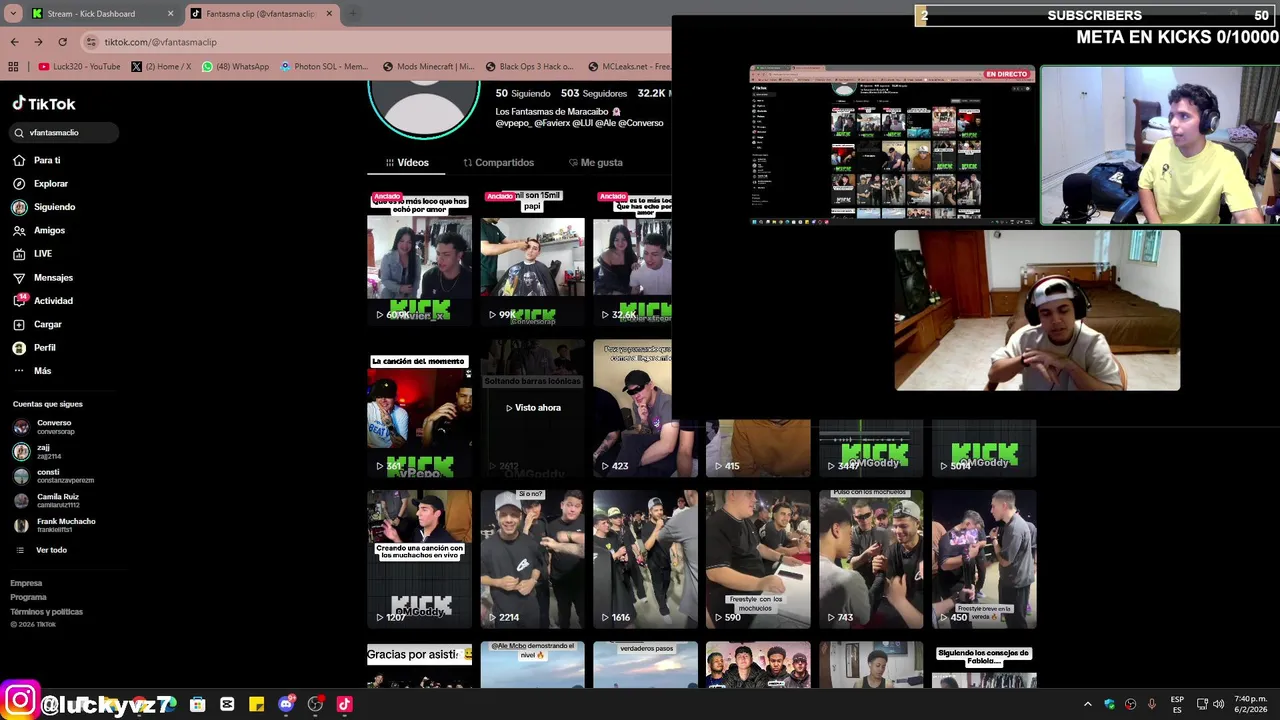The height and width of the screenshot is (720, 1280).
Task: Open Perfil in sidebar
Action: click(34, 347)
